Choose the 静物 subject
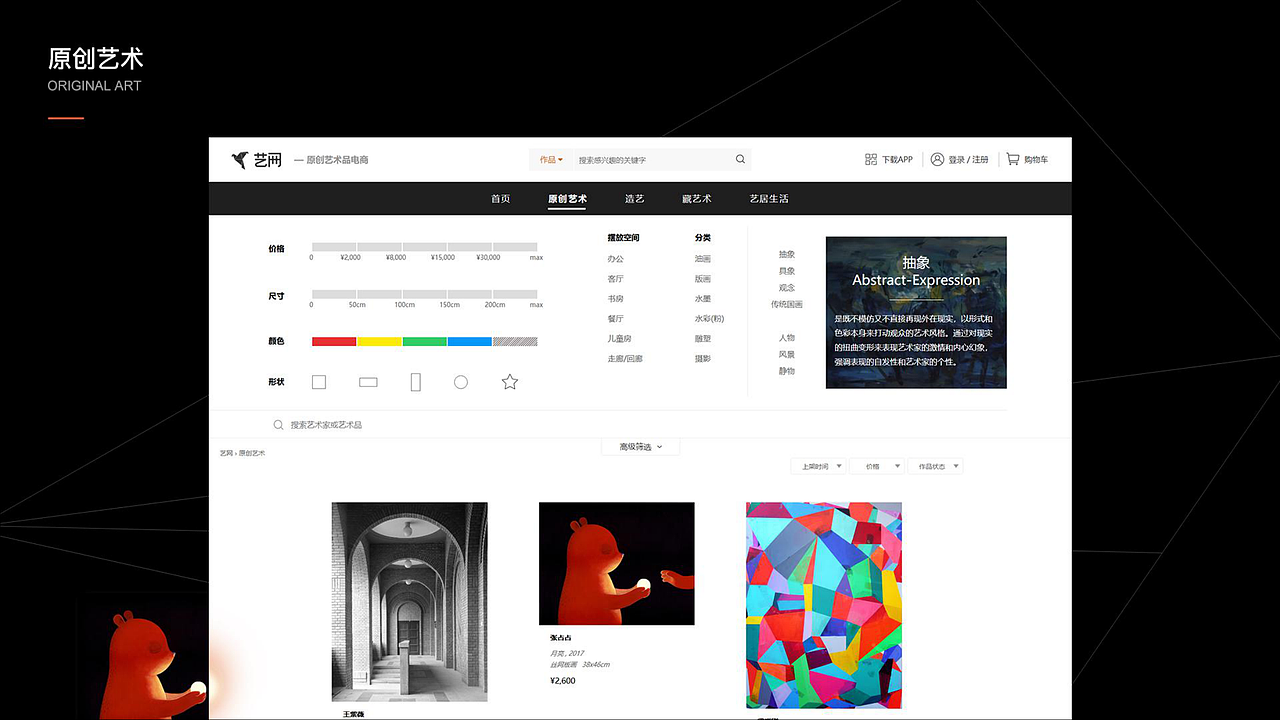Image resolution: width=1280 pixels, height=720 pixels. pyautogui.click(x=787, y=371)
